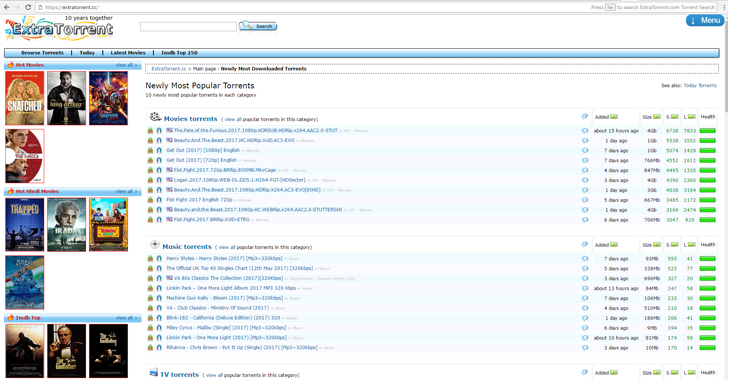This screenshot has width=733, height=388.
Task: Click view all beside Music torrents heading
Action: (227, 247)
